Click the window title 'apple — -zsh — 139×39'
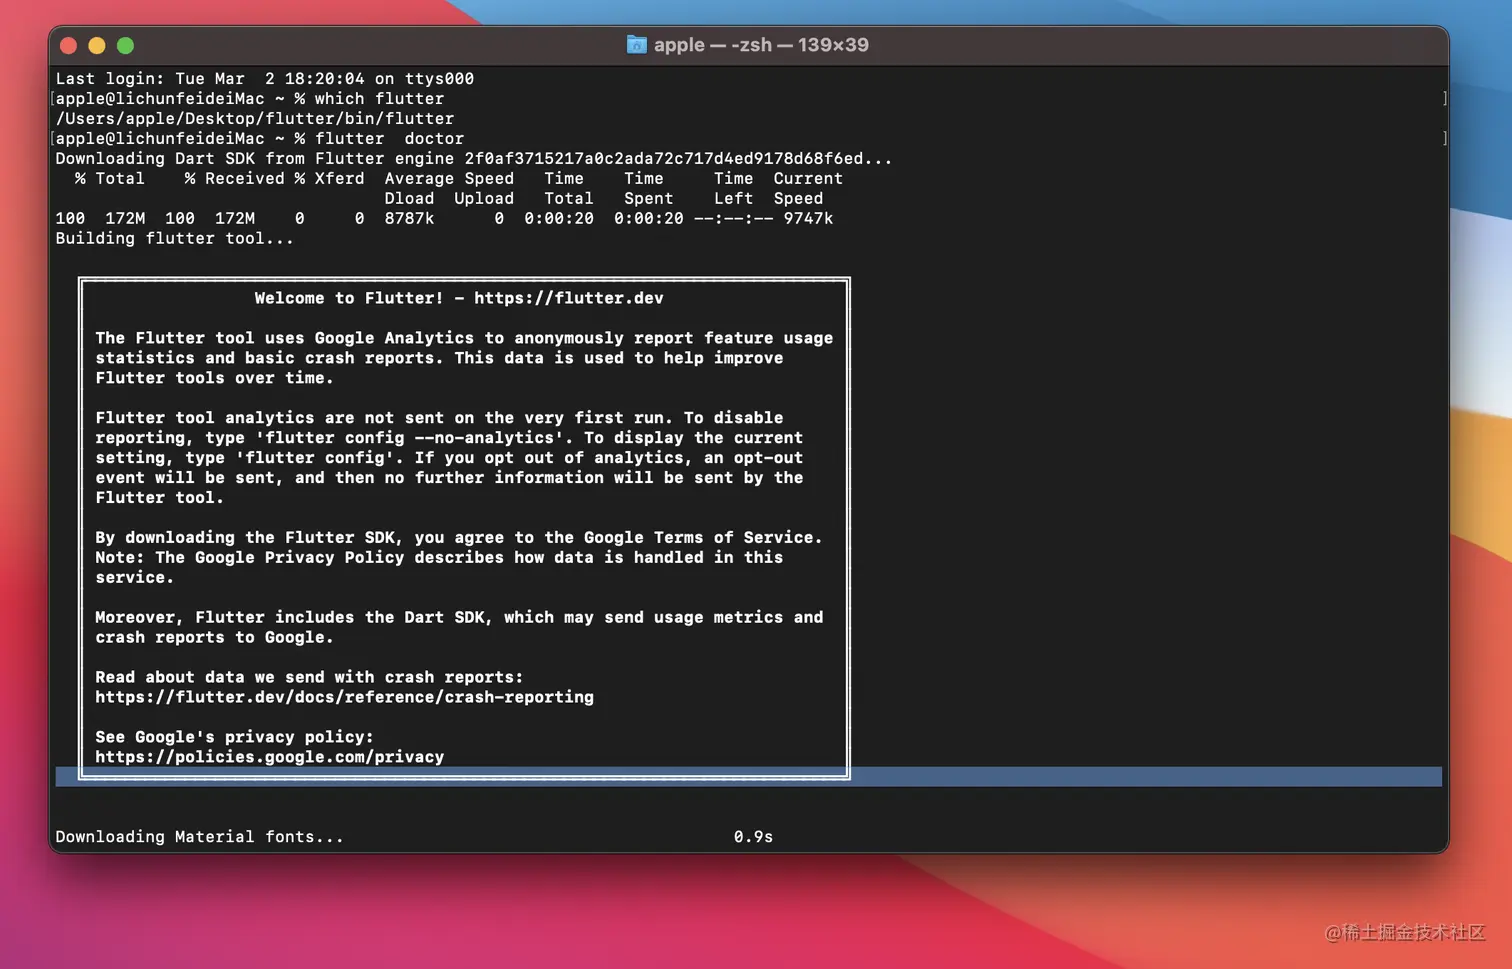The width and height of the screenshot is (1512, 969). point(761,45)
